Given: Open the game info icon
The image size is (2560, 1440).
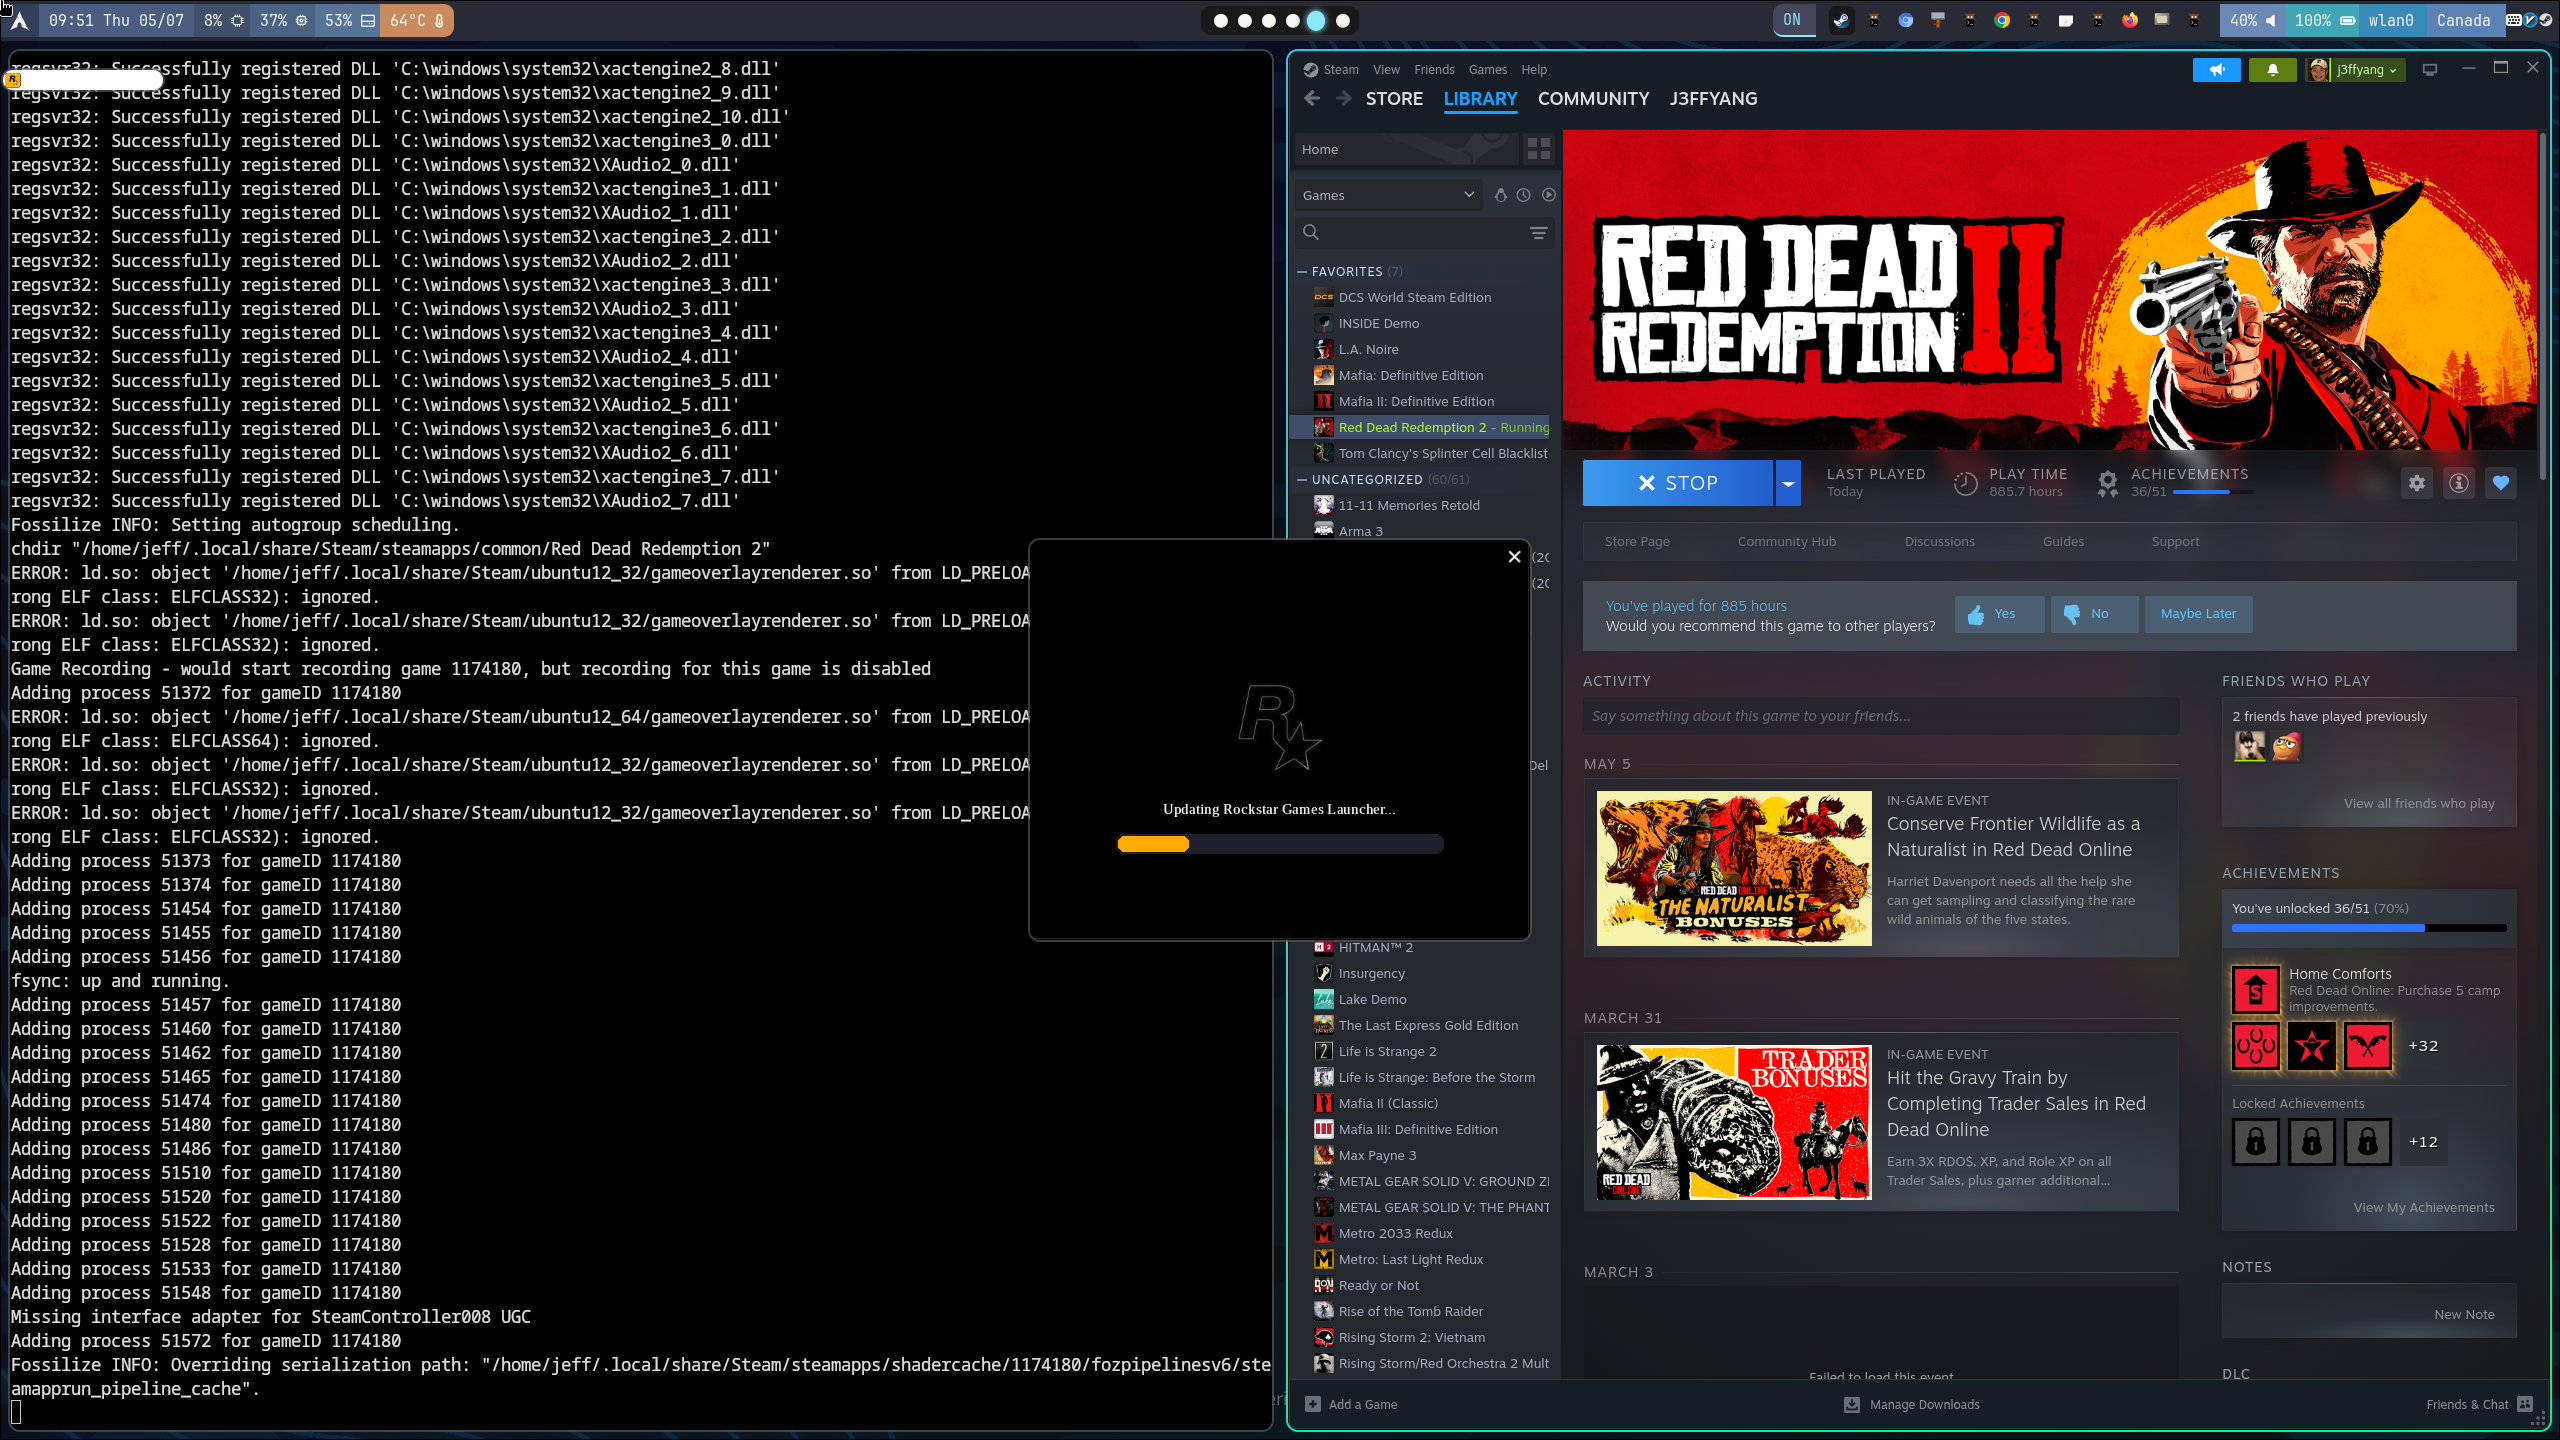Looking at the screenshot, I should tap(2459, 483).
